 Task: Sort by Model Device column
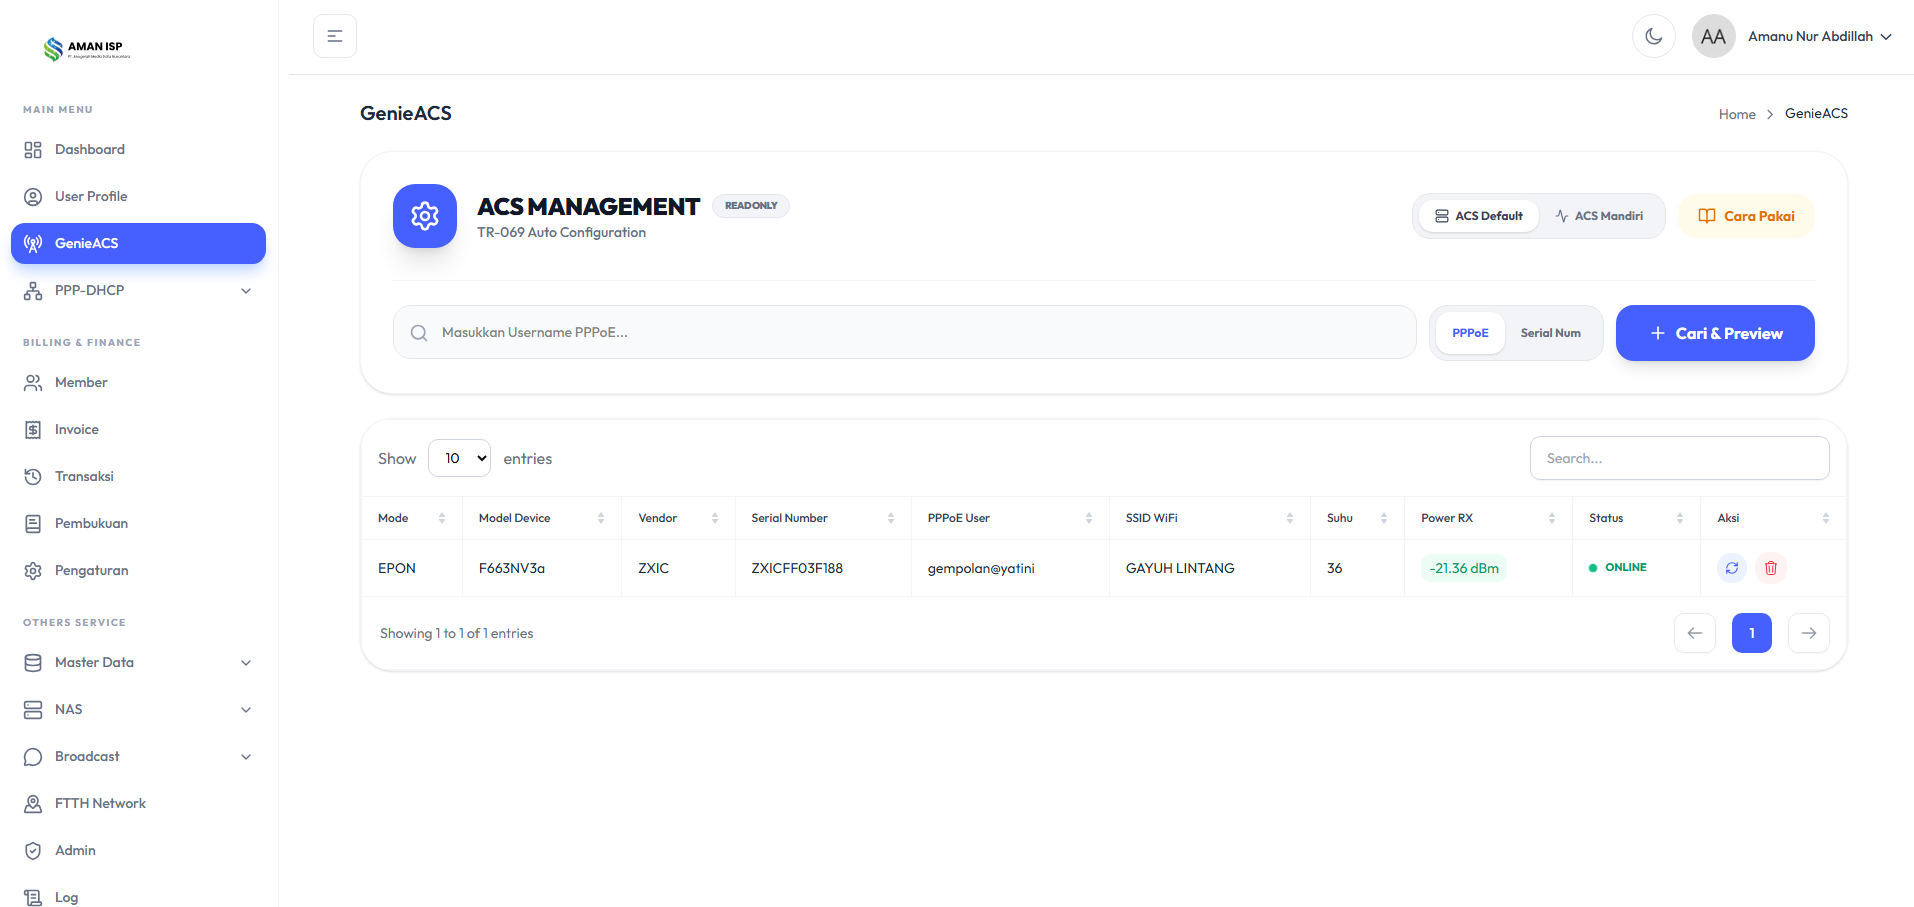click(x=542, y=518)
